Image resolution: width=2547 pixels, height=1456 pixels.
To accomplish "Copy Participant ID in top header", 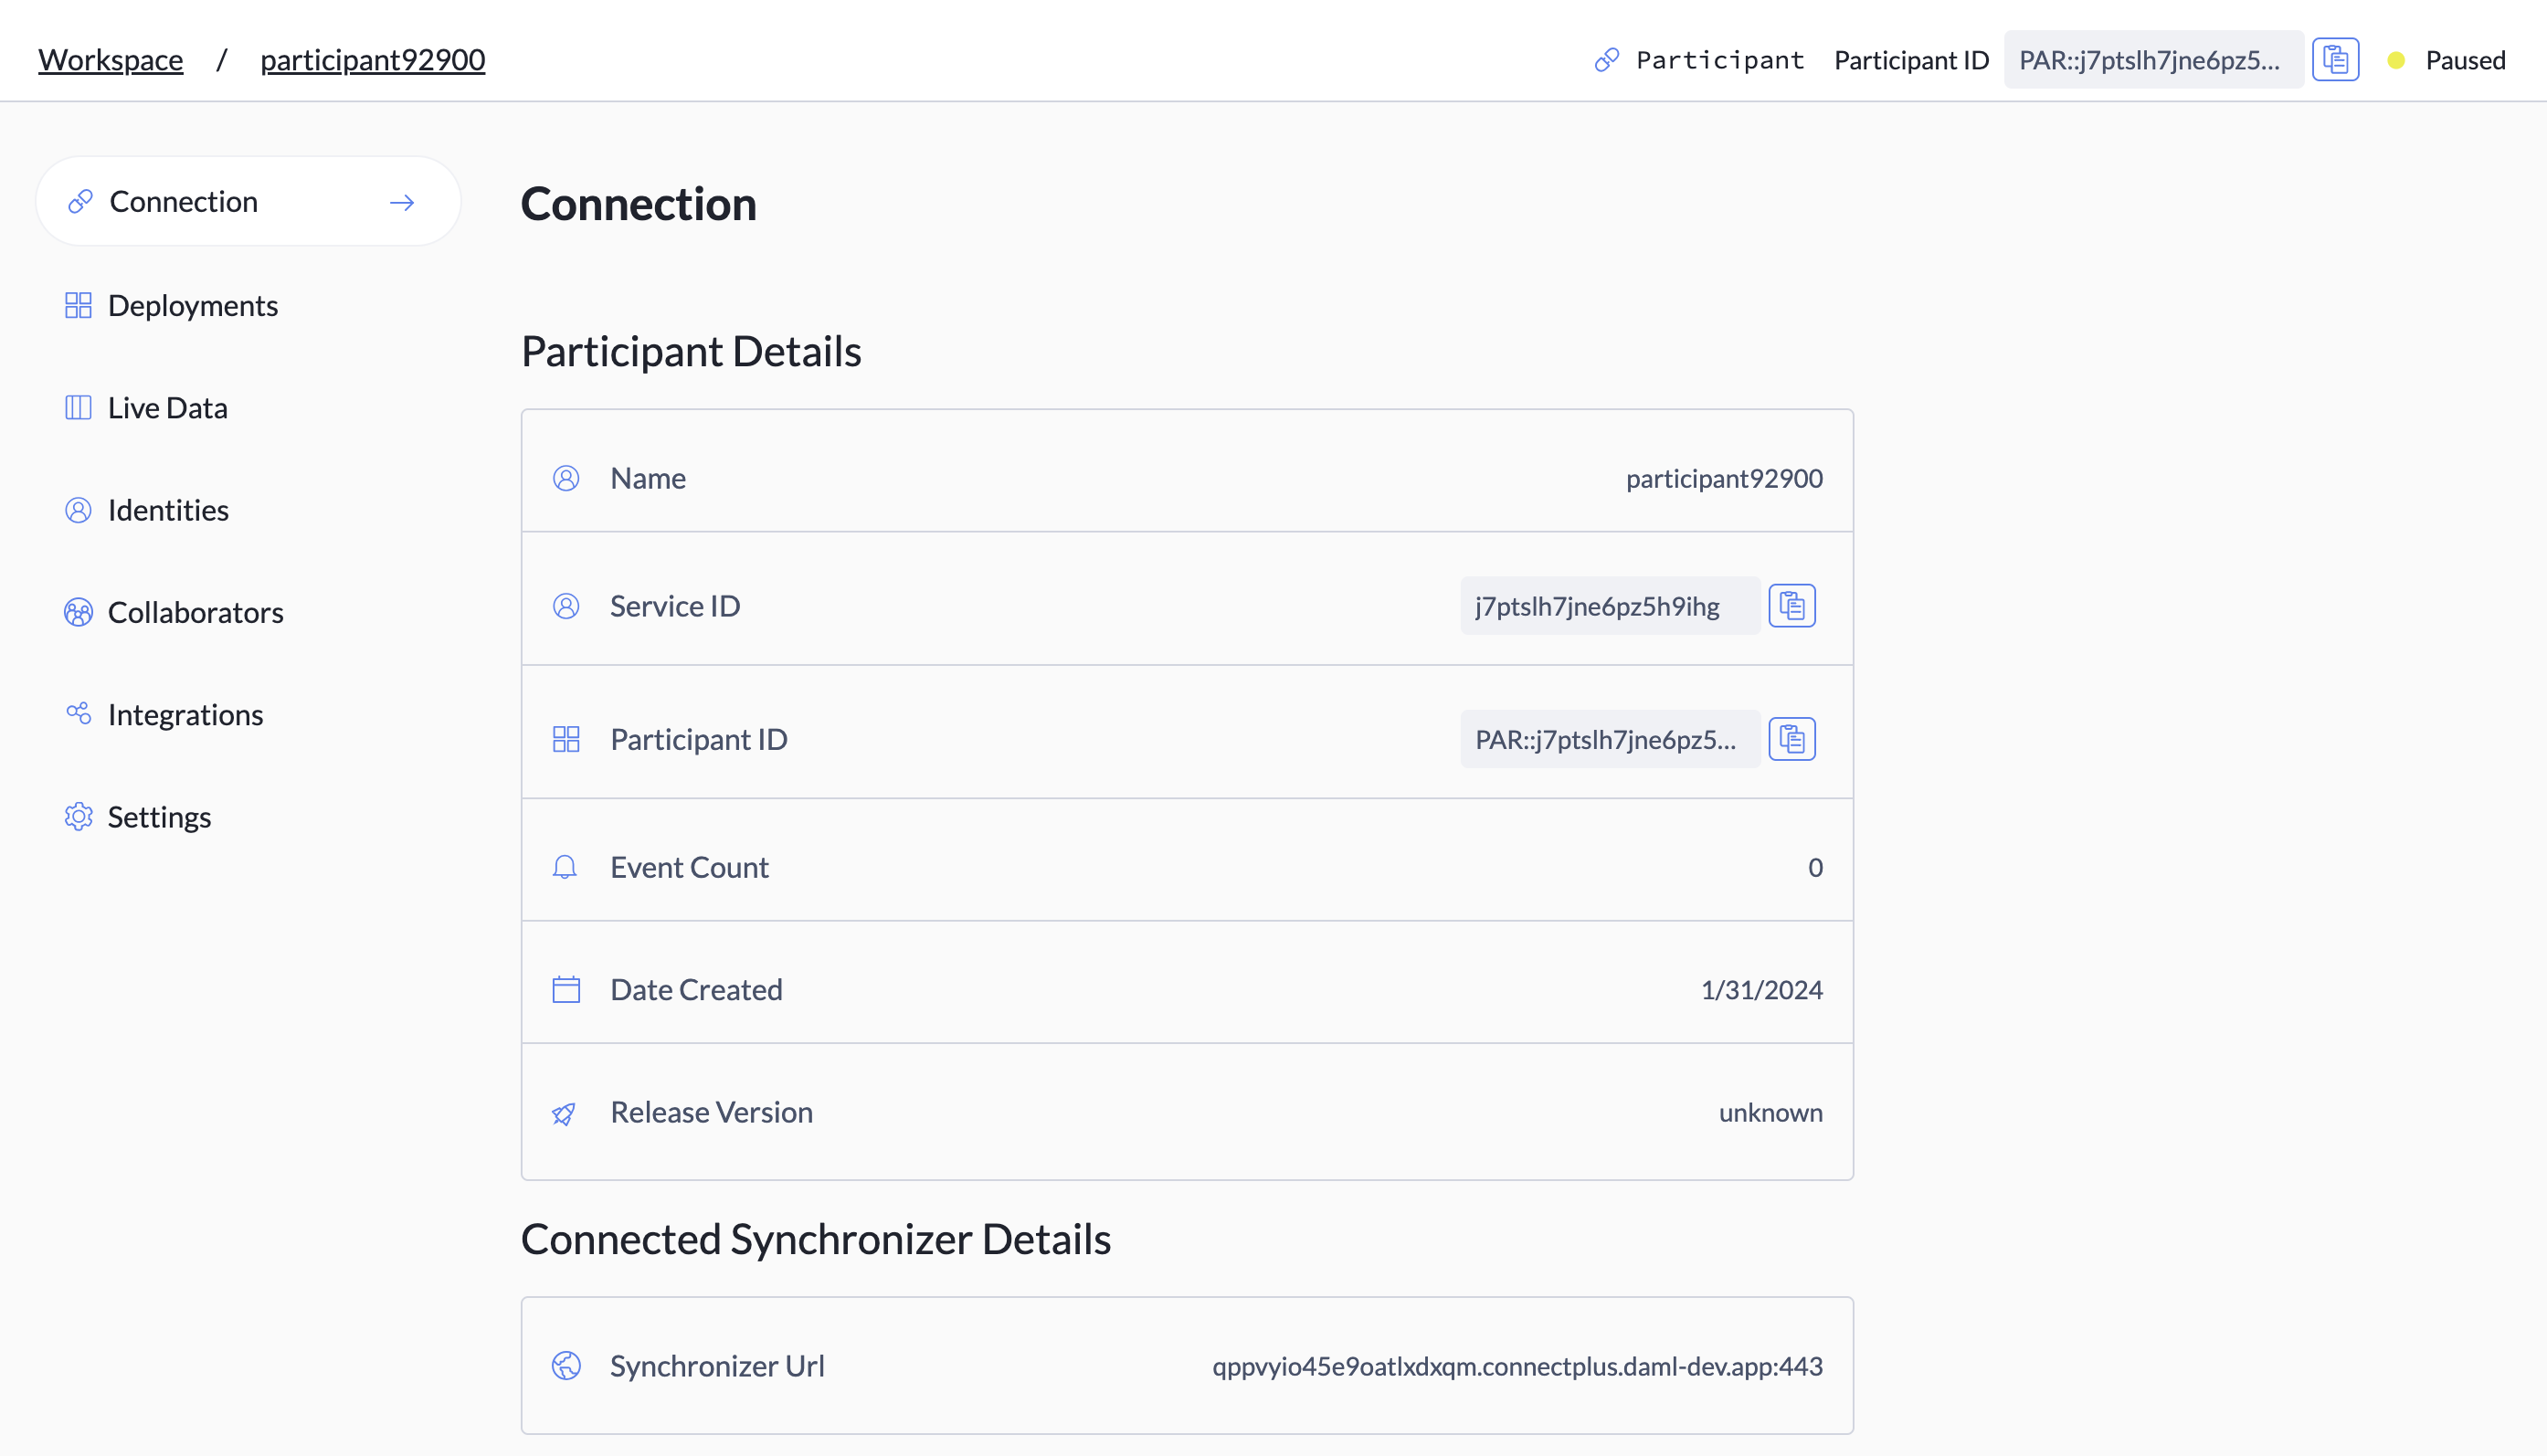I will click(2335, 60).
